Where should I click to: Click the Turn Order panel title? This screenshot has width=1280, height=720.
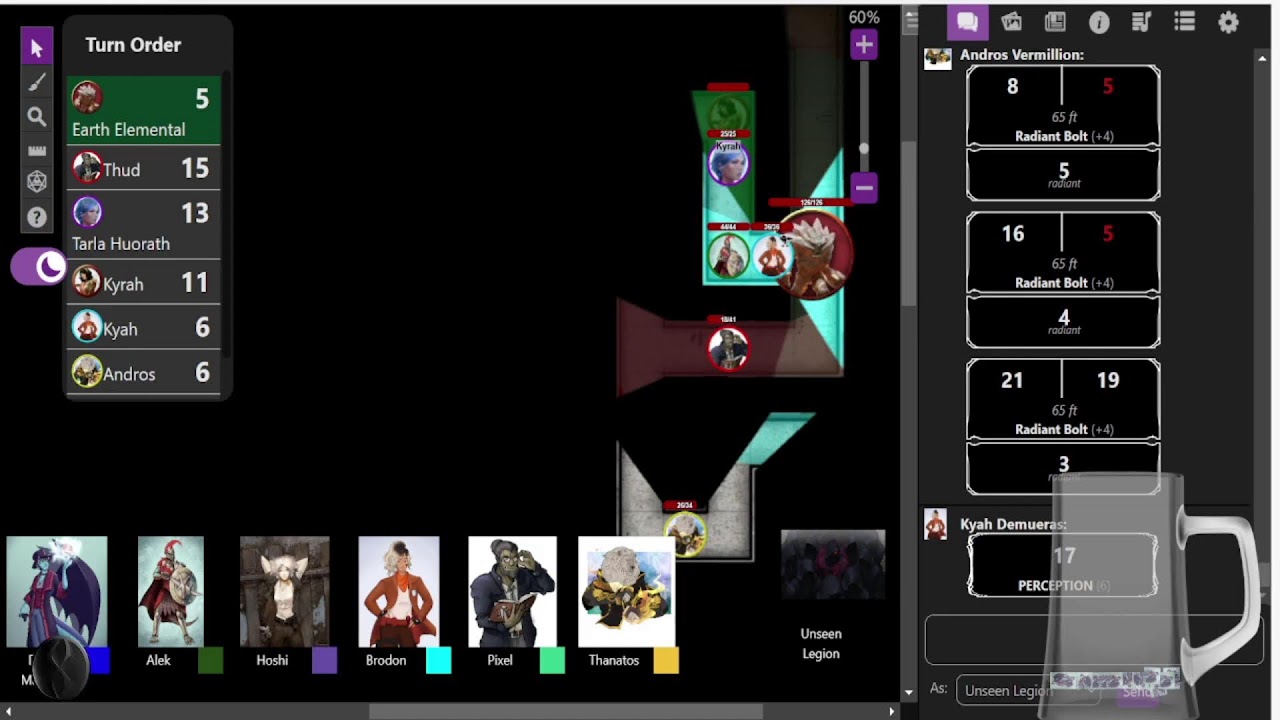133,45
